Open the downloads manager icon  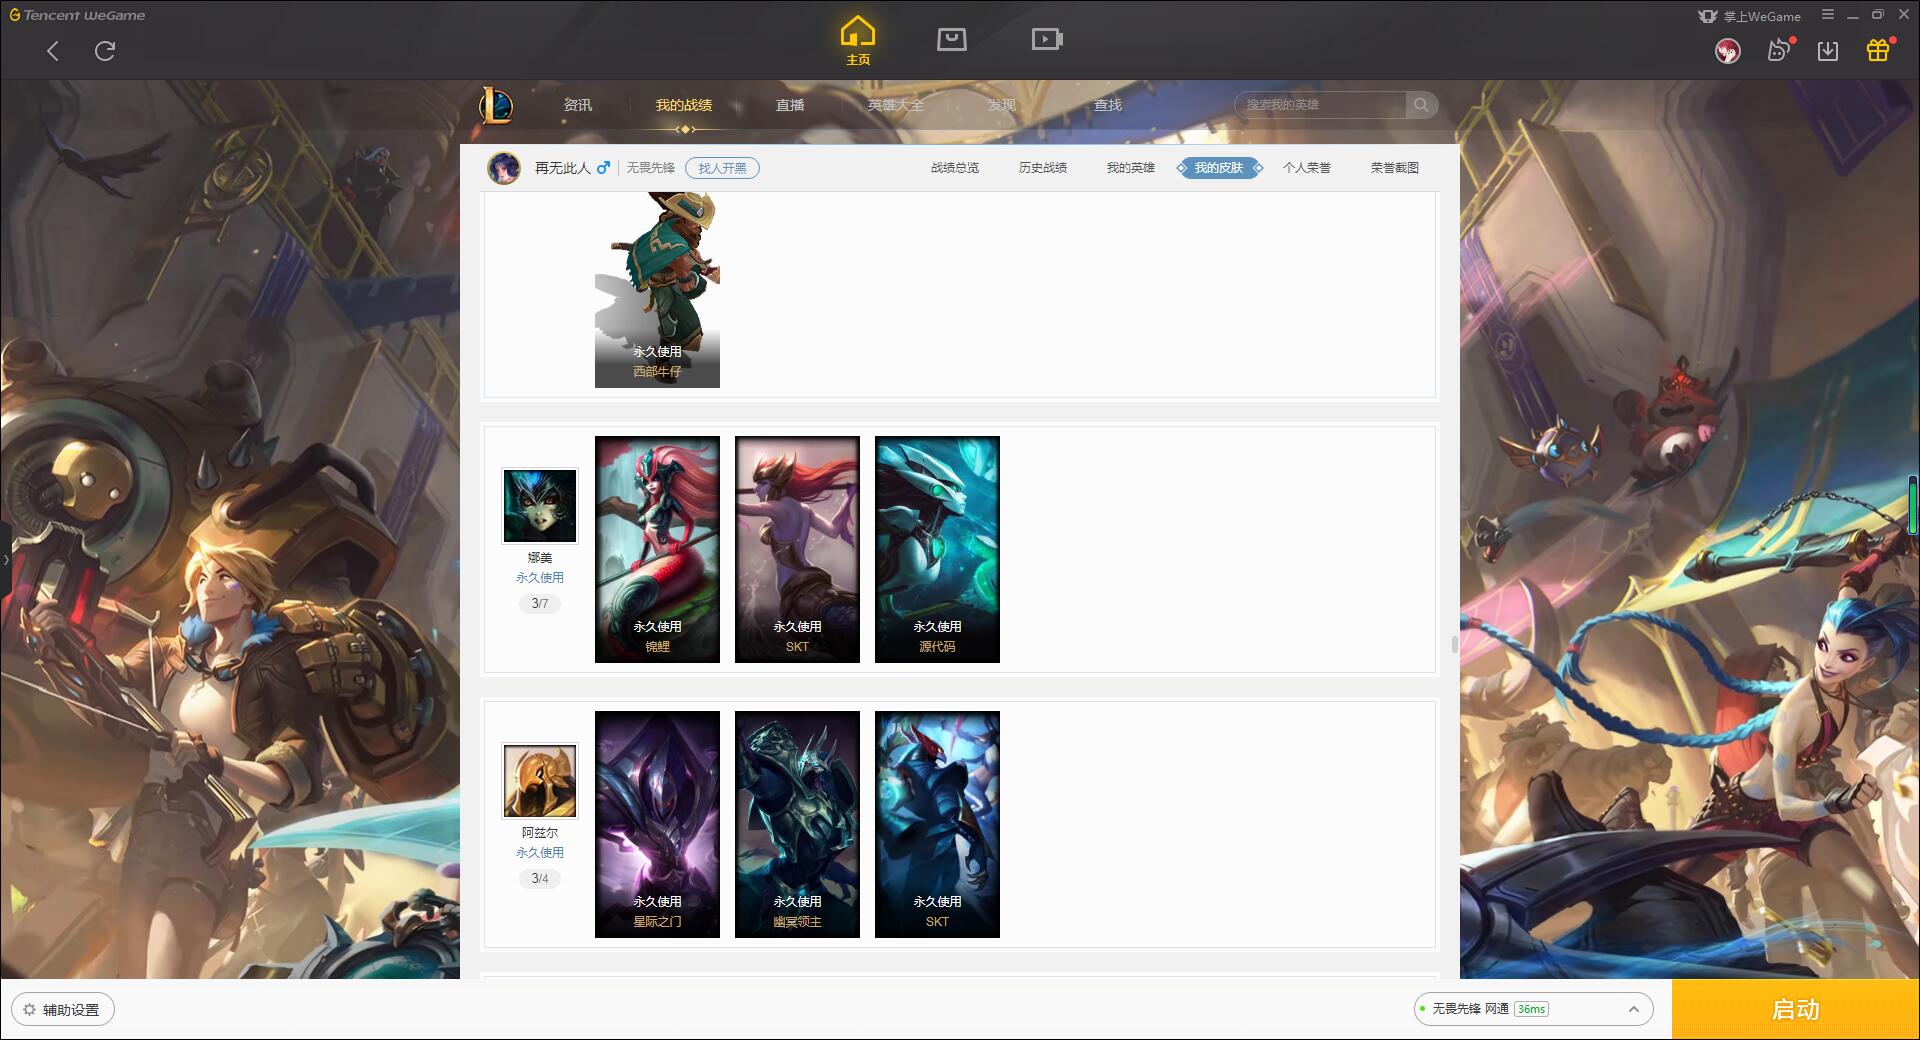coord(1828,51)
